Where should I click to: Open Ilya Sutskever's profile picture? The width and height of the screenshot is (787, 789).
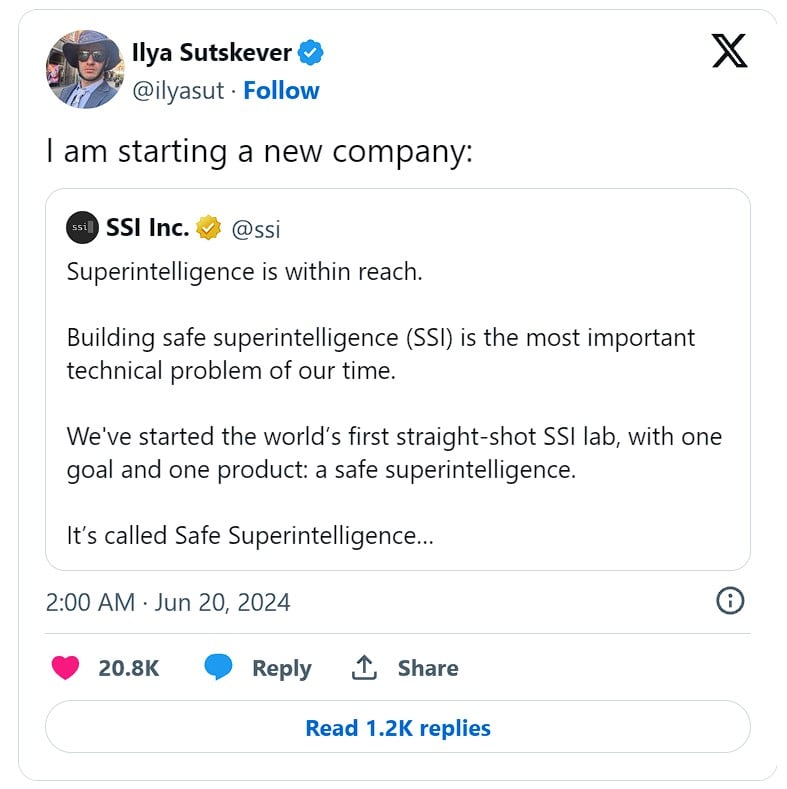pyautogui.click(x=85, y=69)
